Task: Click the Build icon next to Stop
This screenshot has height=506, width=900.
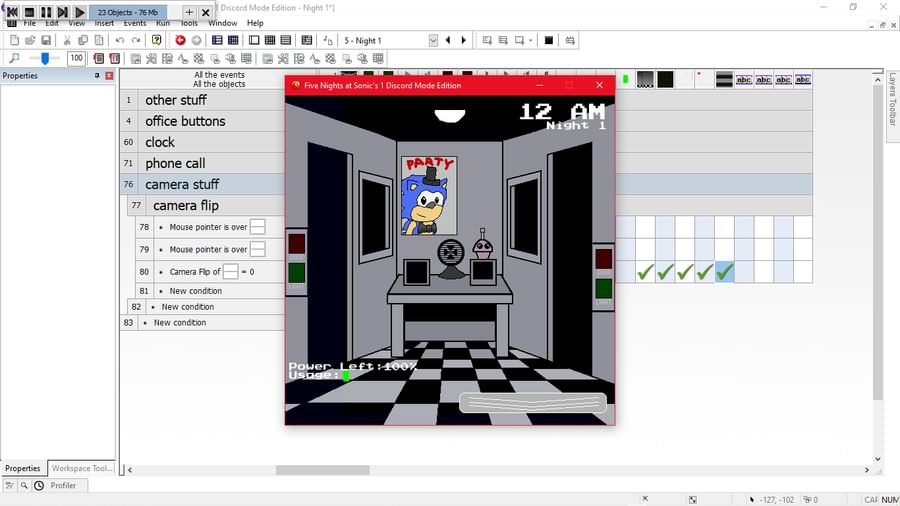Action: tap(570, 40)
